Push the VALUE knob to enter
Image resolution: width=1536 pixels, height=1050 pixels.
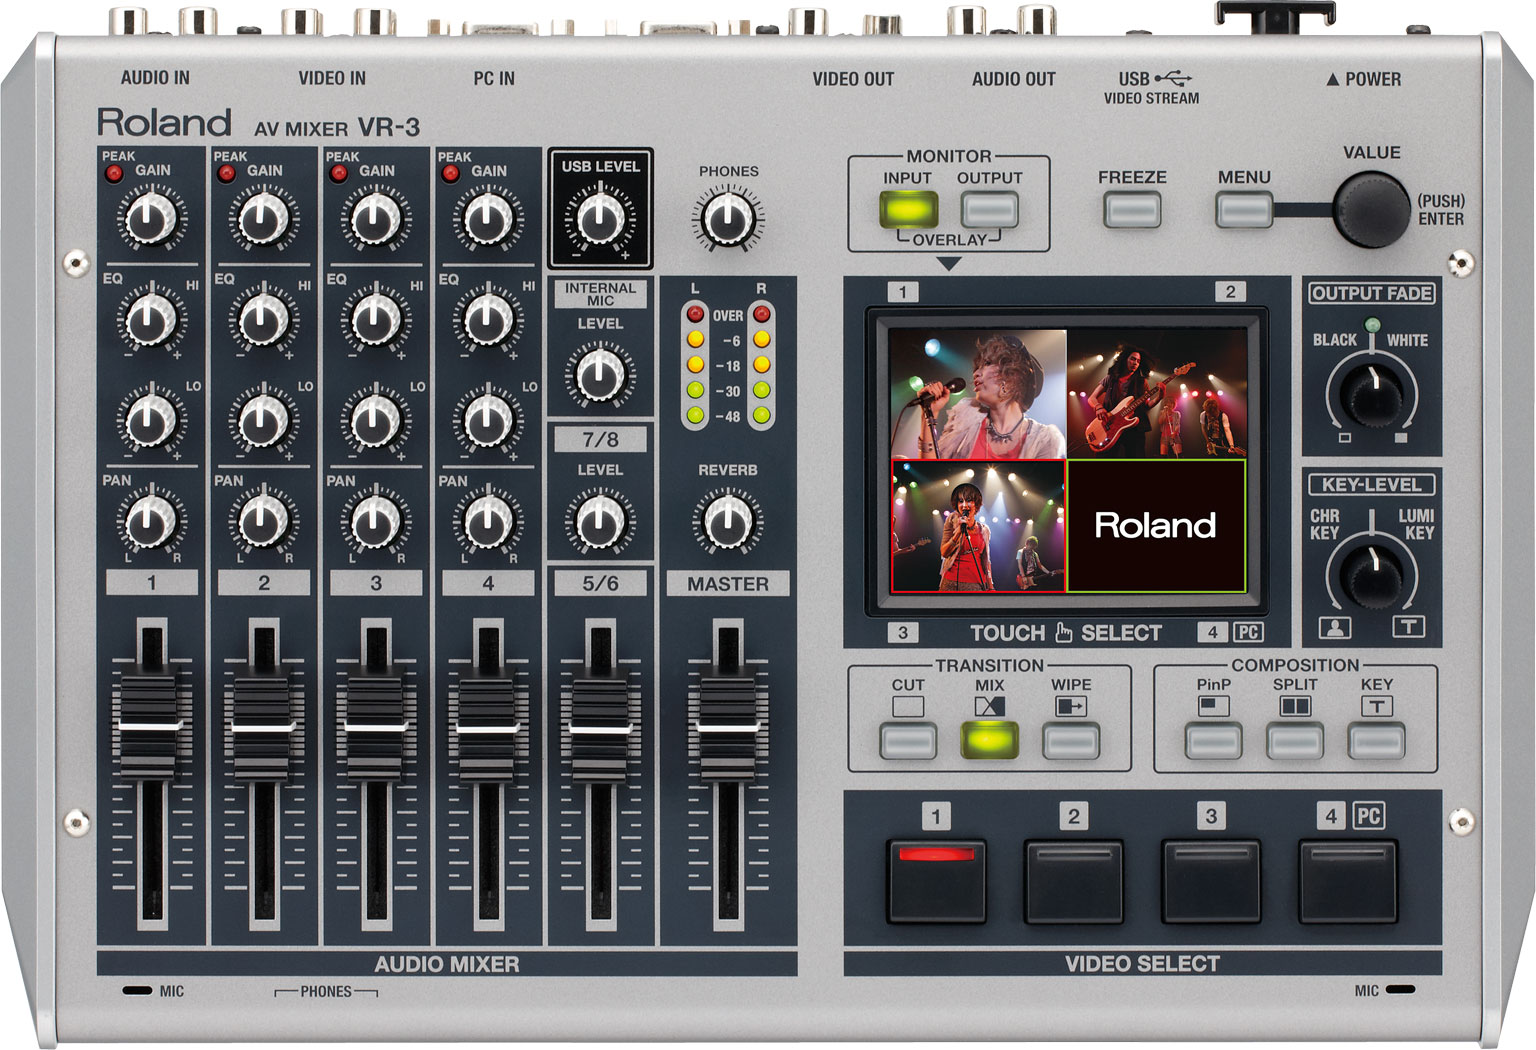1374,210
